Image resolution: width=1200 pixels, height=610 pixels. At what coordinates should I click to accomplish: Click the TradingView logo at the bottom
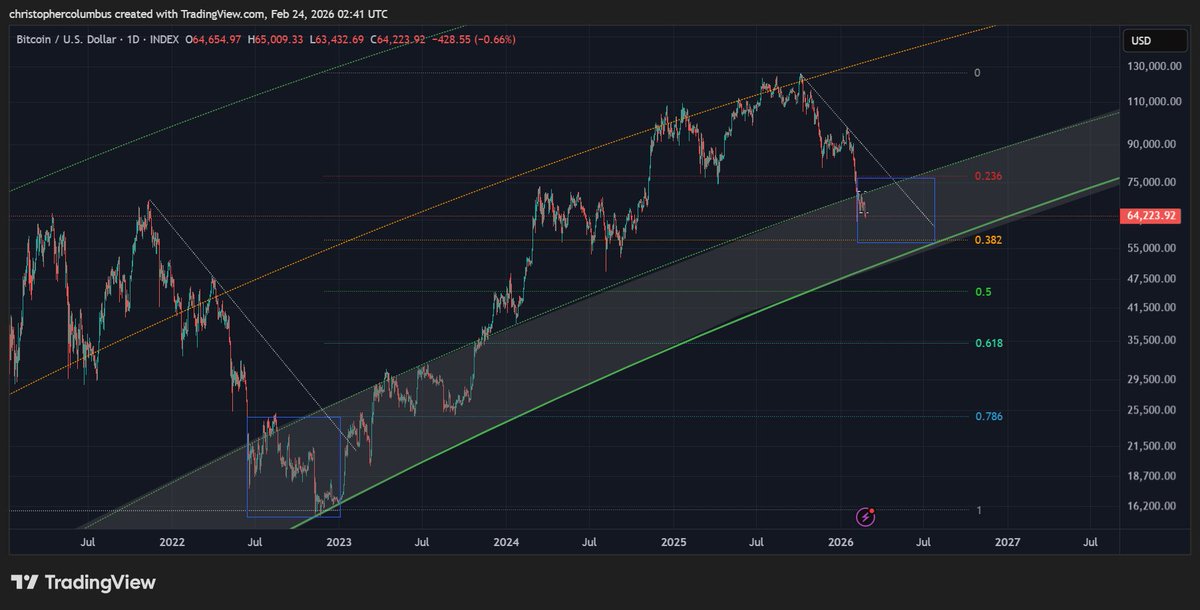[x=83, y=582]
